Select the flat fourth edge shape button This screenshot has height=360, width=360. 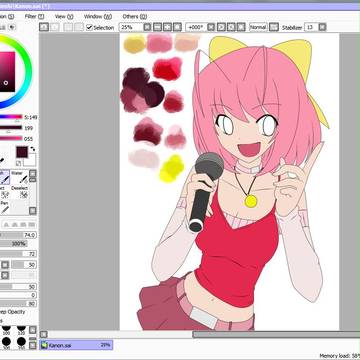tap(32, 225)
